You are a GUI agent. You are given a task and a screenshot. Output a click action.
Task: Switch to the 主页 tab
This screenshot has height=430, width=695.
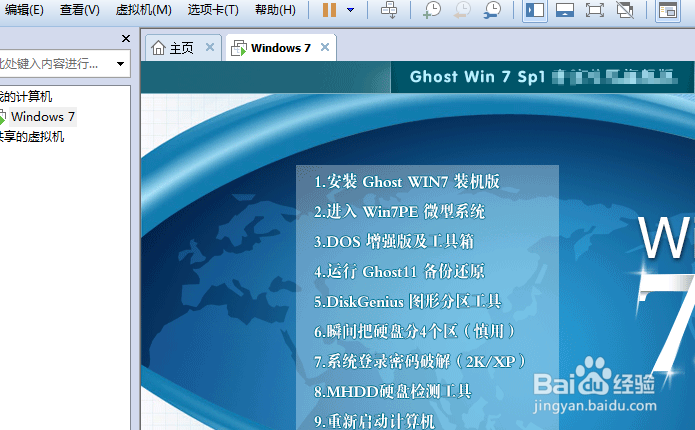tap(182, 48)
